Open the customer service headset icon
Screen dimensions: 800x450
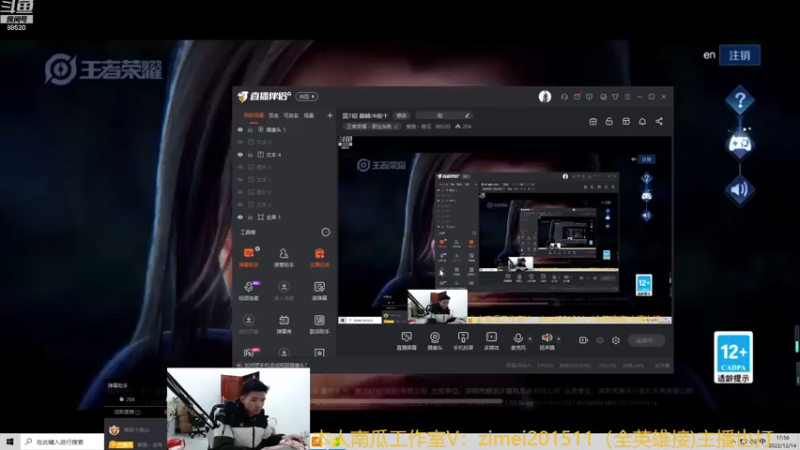tap(564, 96)
